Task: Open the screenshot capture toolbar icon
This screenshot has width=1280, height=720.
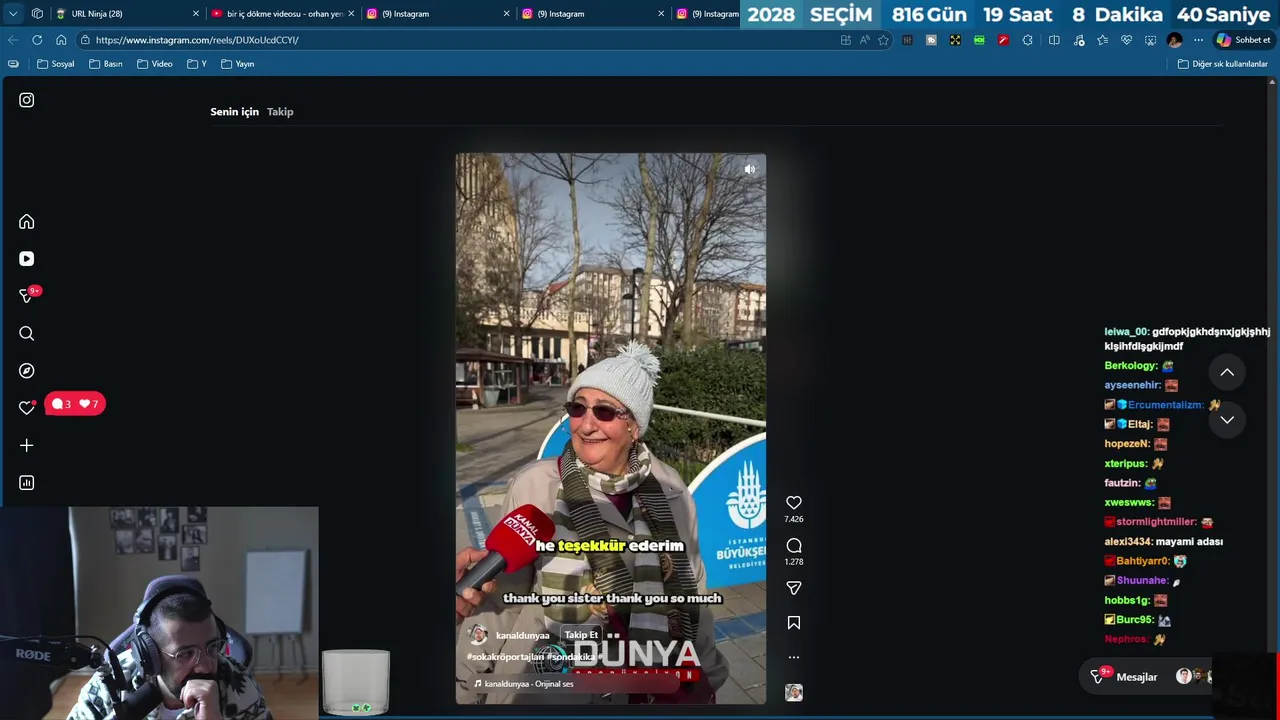Action: (1150, 40)
